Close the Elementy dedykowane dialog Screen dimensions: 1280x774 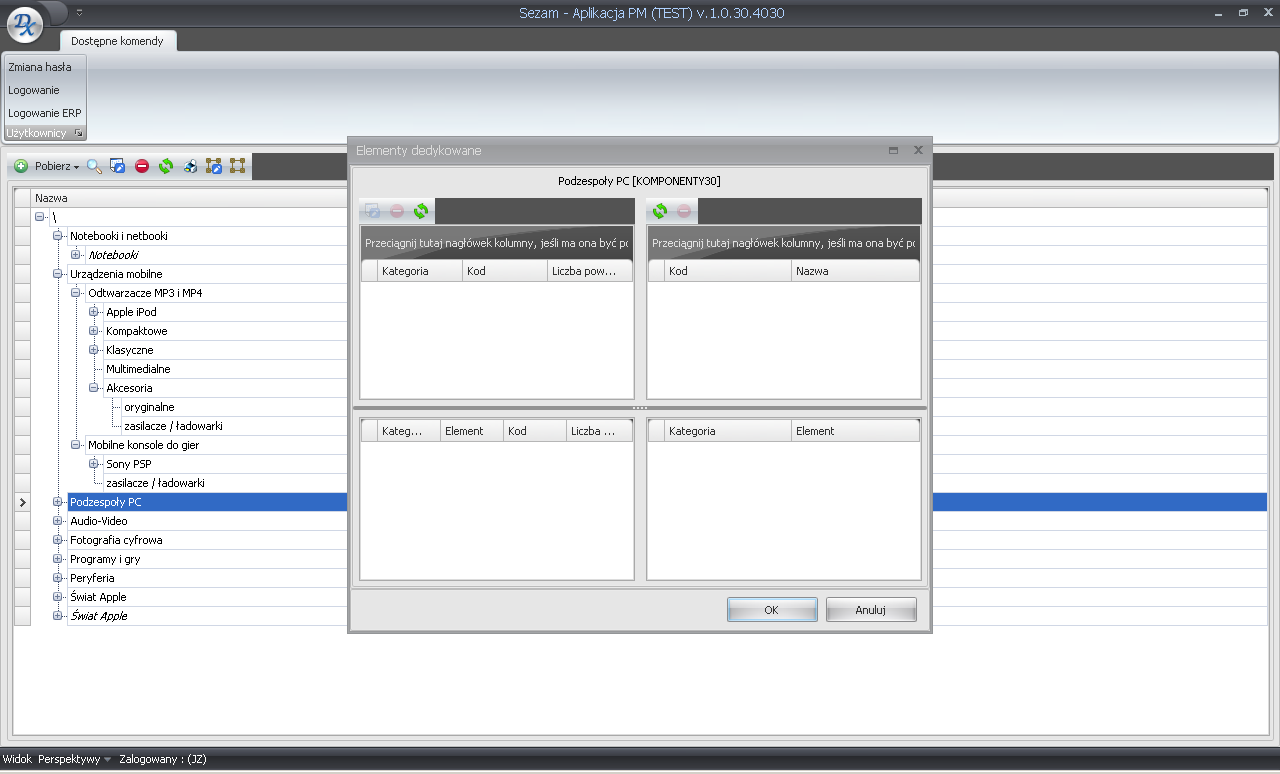pos(918,150)
